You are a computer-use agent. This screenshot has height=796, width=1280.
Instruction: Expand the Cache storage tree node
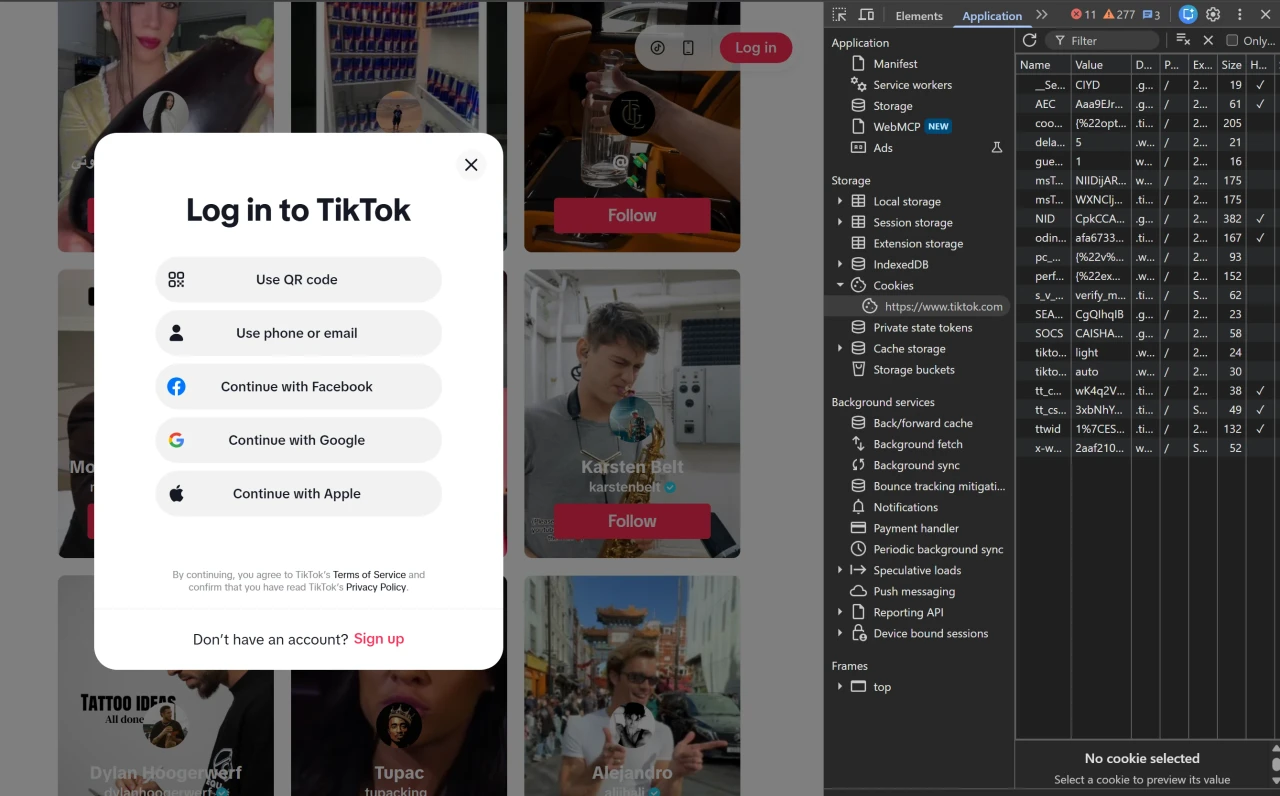click(x=840, y=348)
